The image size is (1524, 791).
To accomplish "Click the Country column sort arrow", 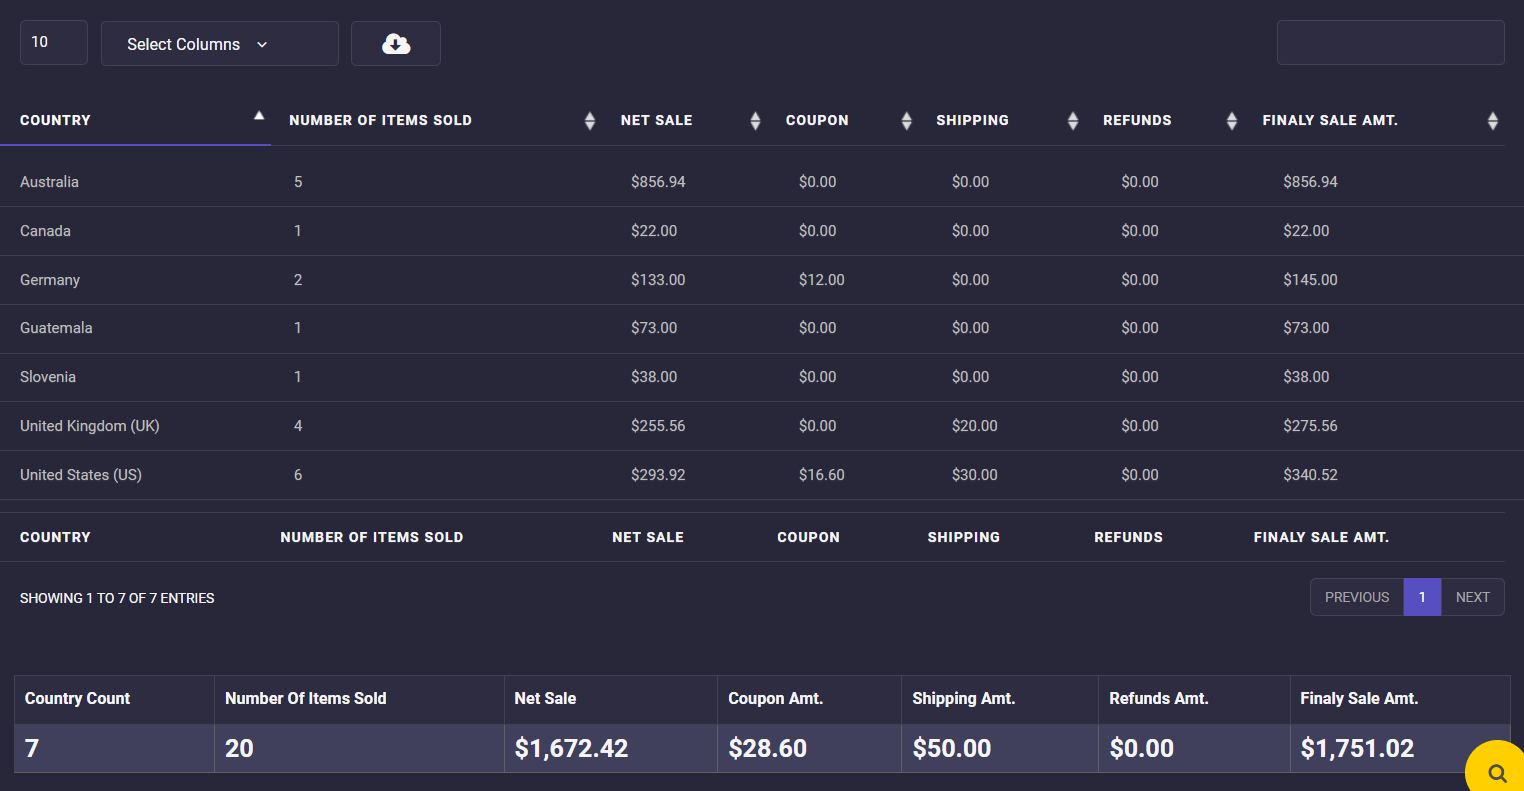I will 259,117.
